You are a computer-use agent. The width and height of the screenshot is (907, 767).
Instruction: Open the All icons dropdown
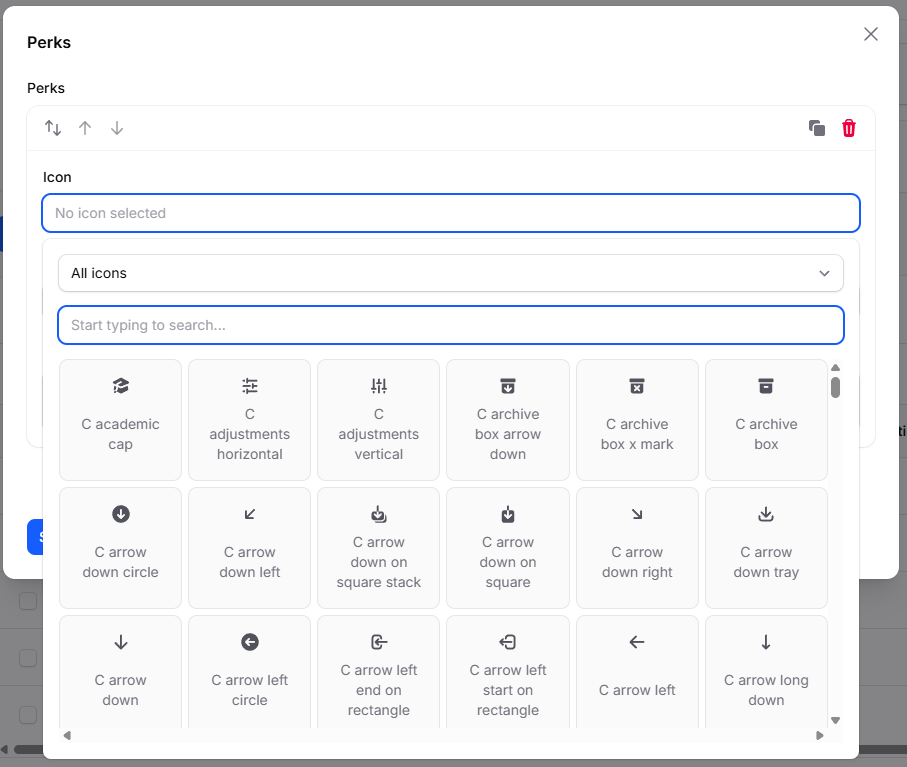[450, 273]
